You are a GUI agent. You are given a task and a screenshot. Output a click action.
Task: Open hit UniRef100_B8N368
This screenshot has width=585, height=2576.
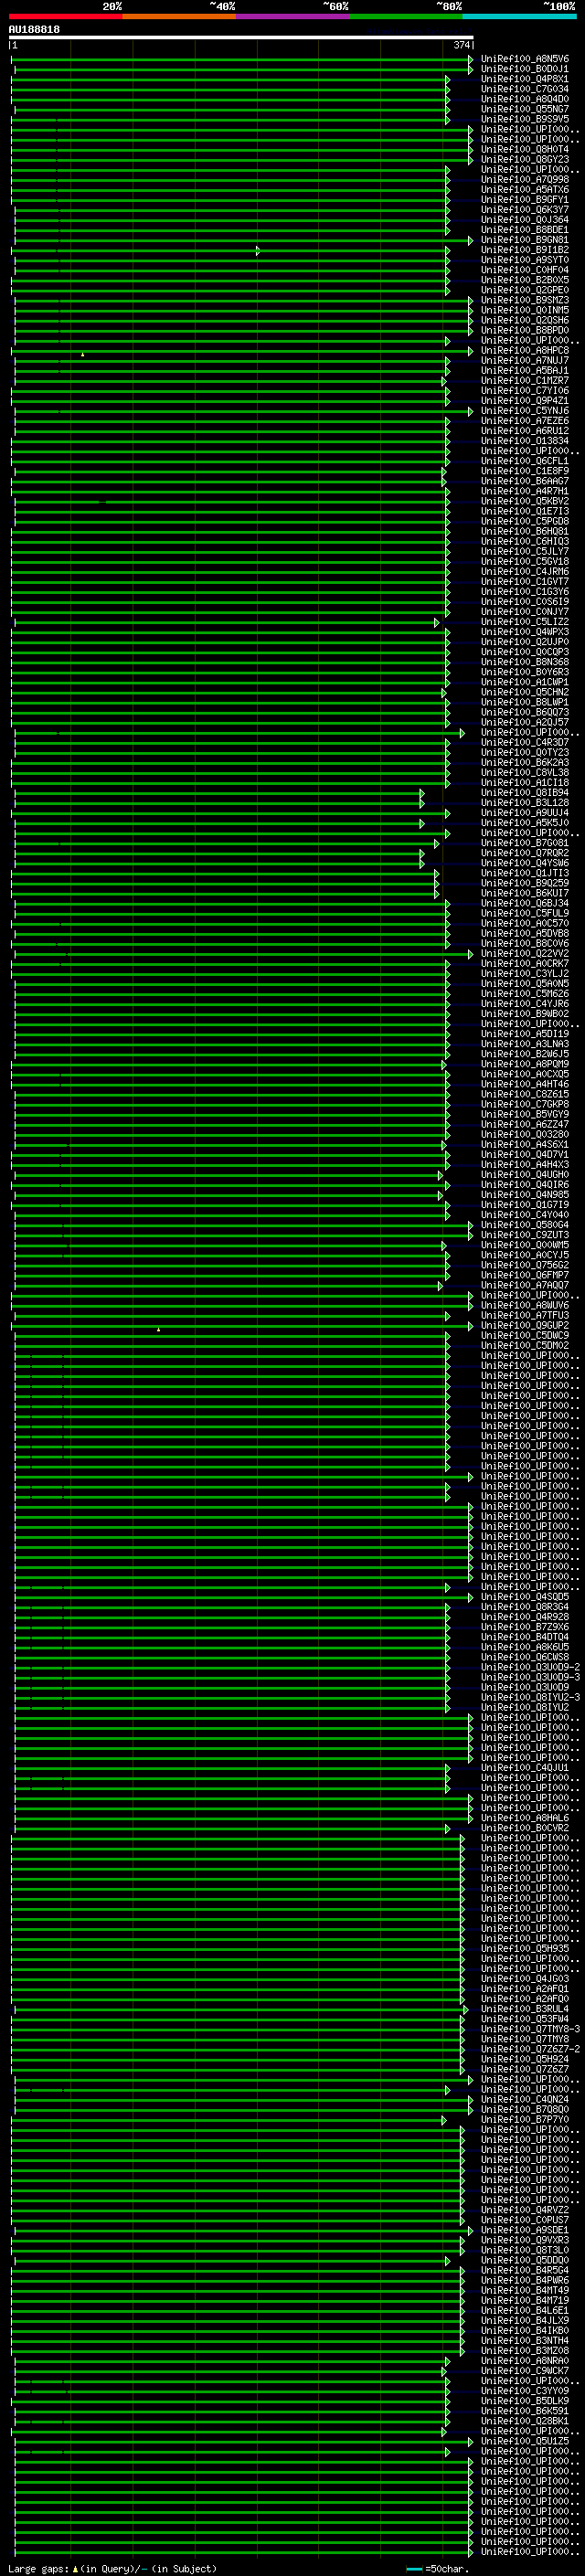coord(525,662)
